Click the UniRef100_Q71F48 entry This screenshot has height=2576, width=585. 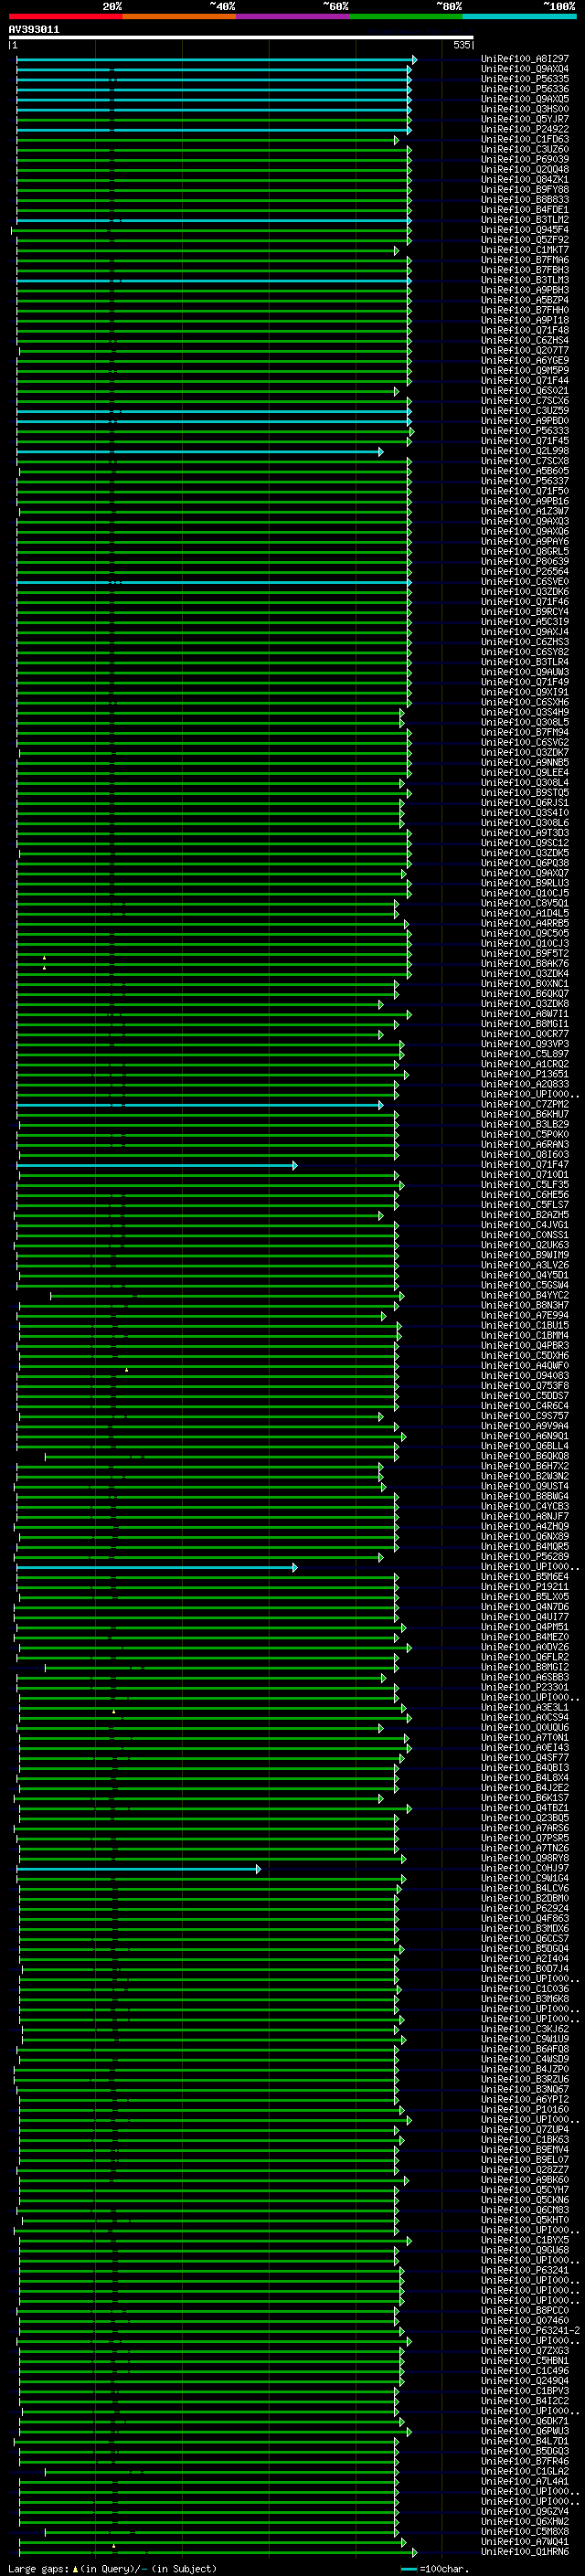pos(524,331)
